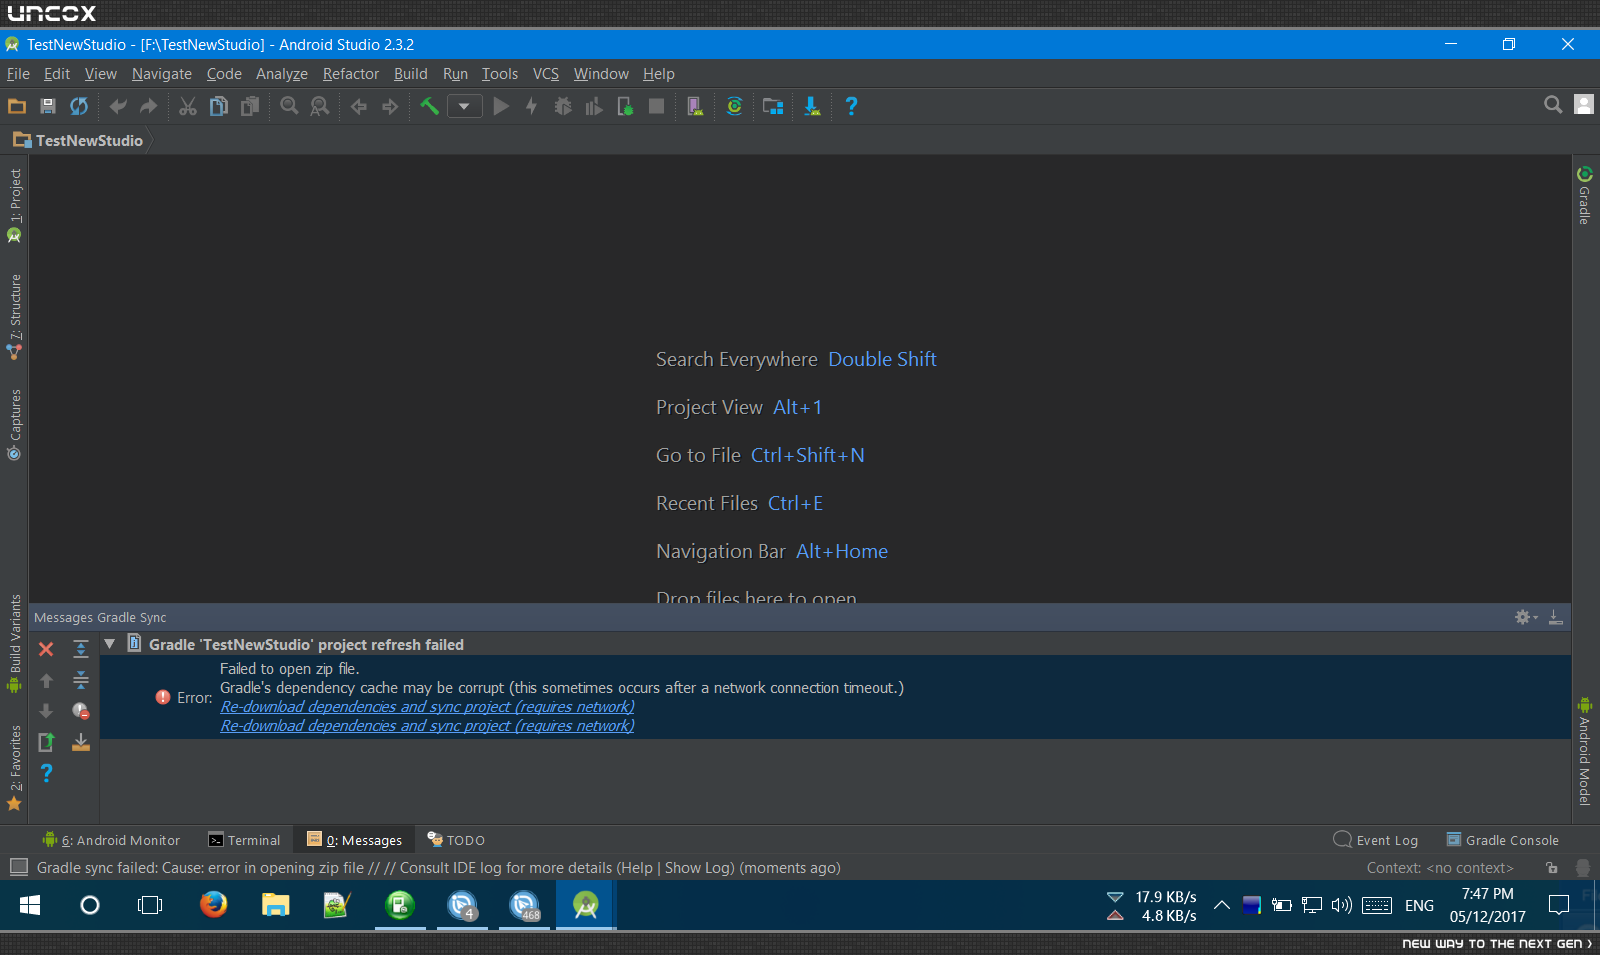Open the Android Model side tab

pyautogui.click(x=1585, y=752)
